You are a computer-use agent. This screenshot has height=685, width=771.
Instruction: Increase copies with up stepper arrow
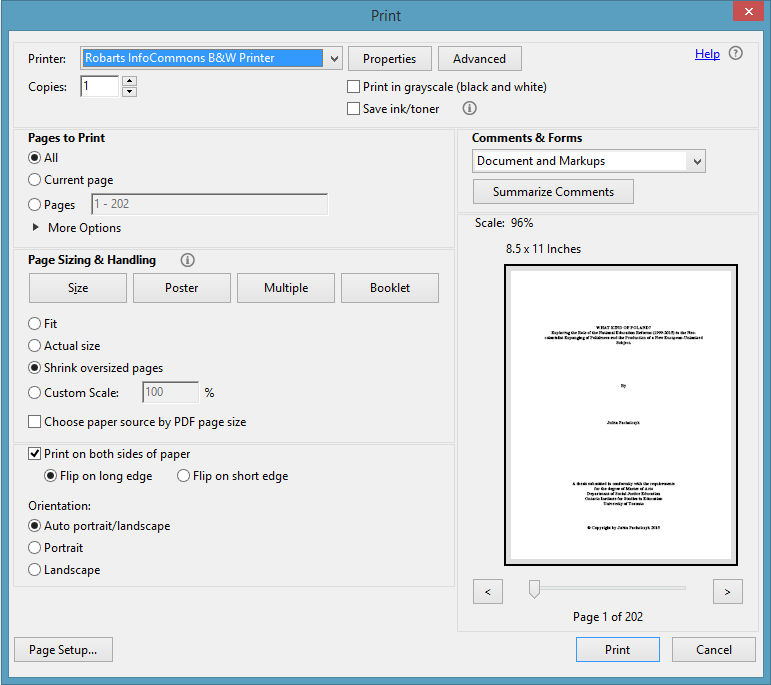pos(129,82)
